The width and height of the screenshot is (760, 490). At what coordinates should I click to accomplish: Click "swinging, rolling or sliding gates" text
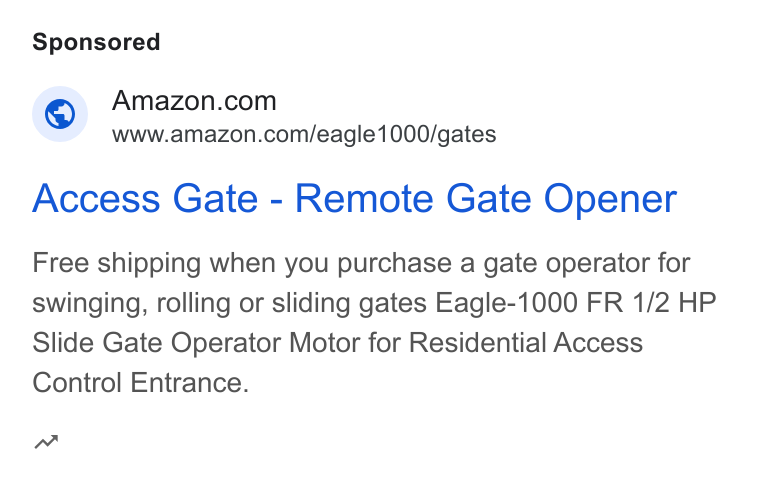pos(229,304)
